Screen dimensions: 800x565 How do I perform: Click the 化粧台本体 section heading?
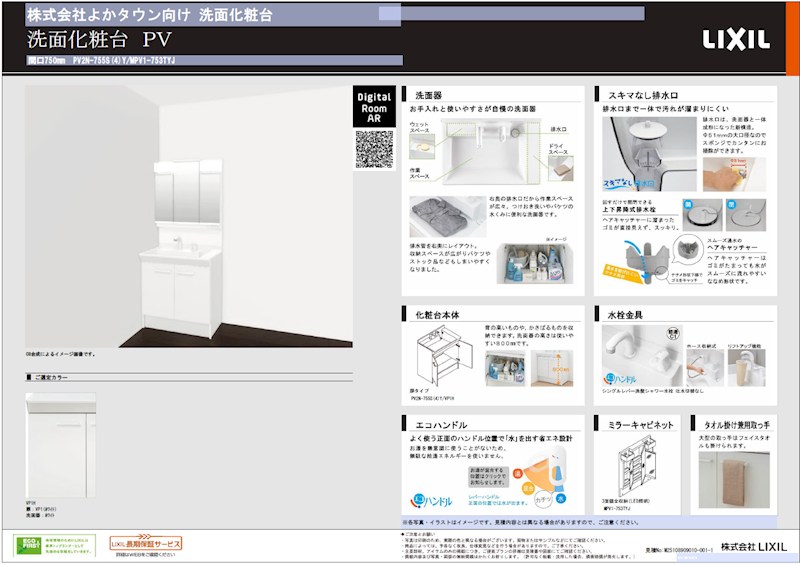(437, 315)
